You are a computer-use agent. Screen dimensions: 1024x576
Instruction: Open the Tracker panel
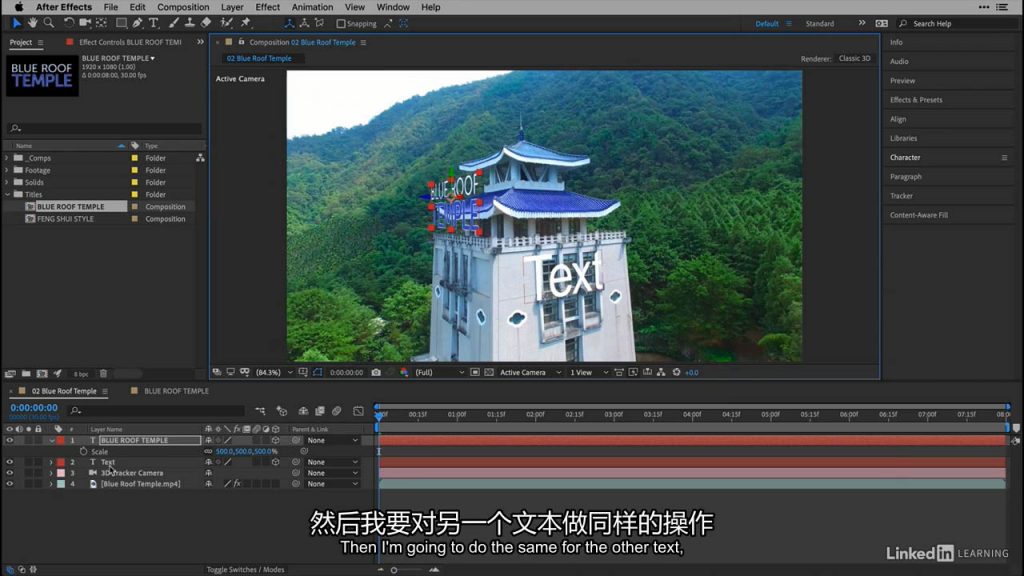point(901,196)
